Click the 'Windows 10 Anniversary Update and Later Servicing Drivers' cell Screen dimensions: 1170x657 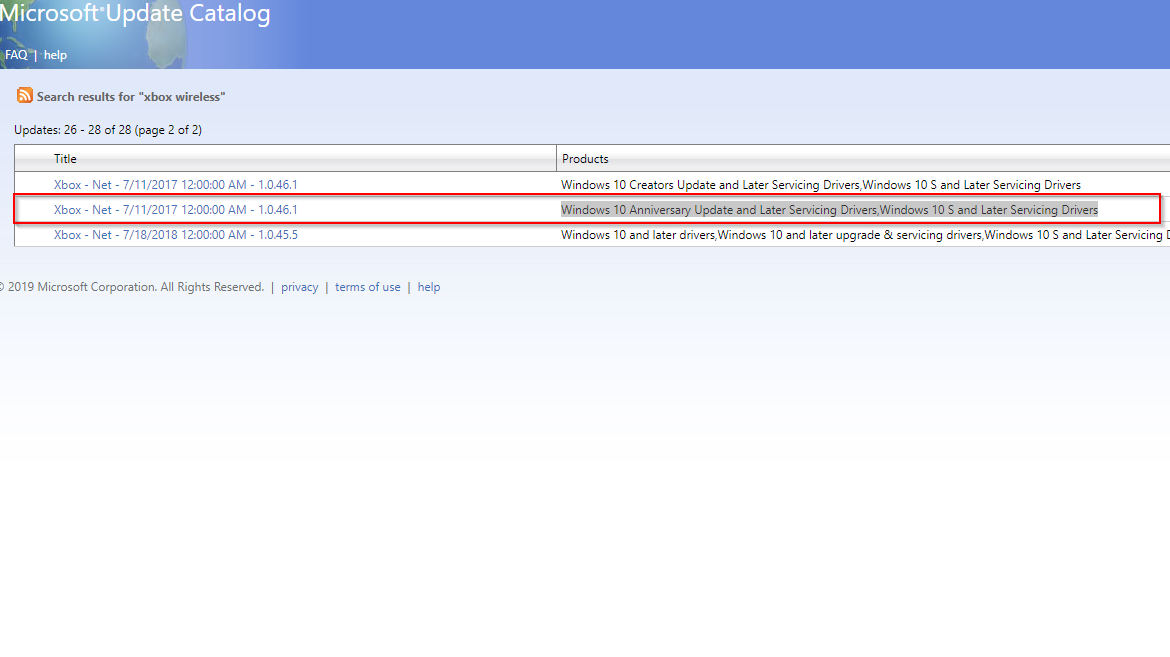click(829, 210)
